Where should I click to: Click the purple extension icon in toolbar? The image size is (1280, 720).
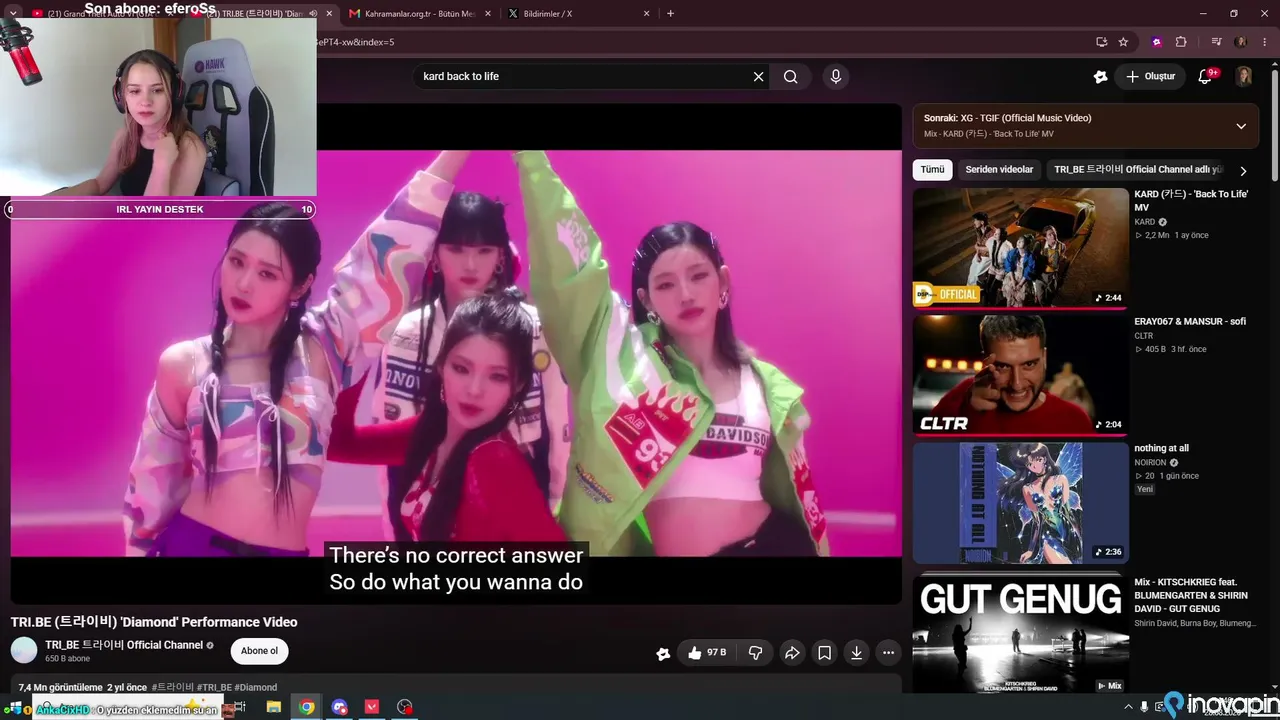pos(1157,42)
